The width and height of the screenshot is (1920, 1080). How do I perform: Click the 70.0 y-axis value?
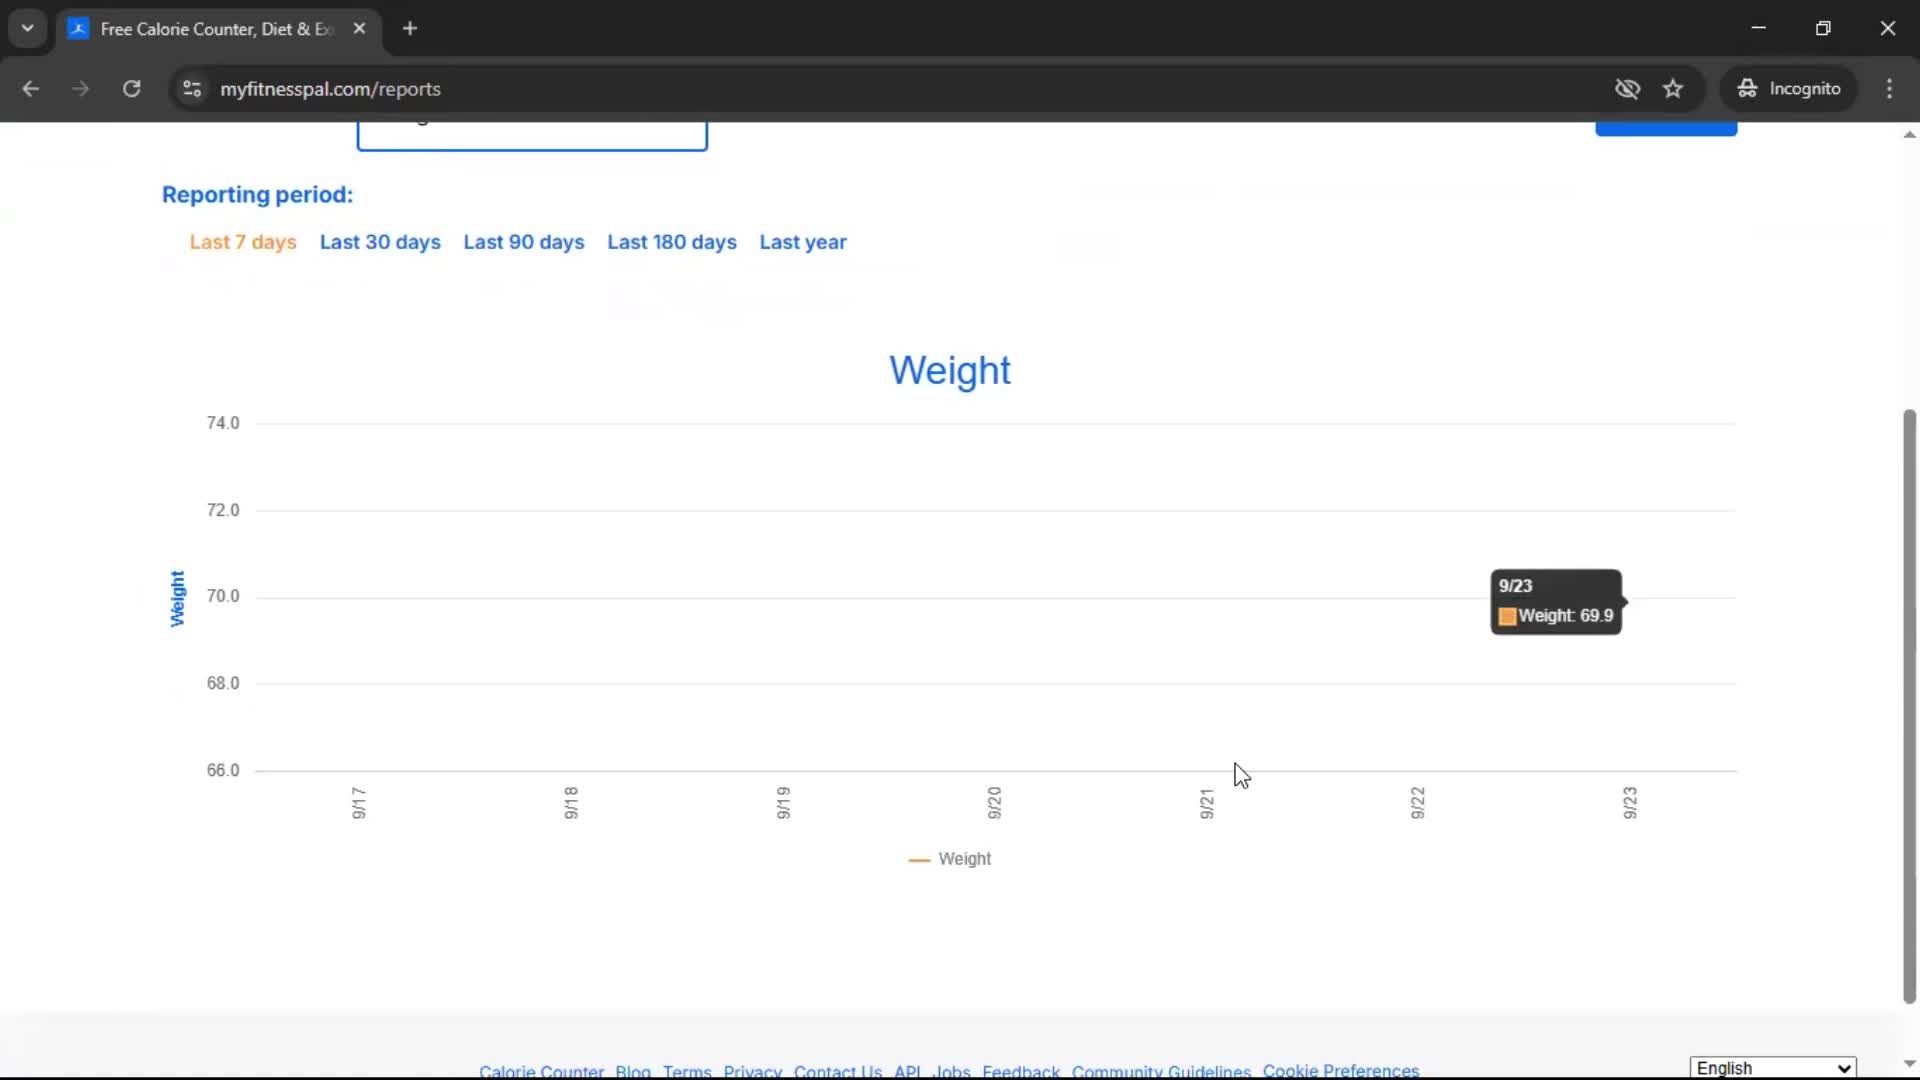[223, 596]
